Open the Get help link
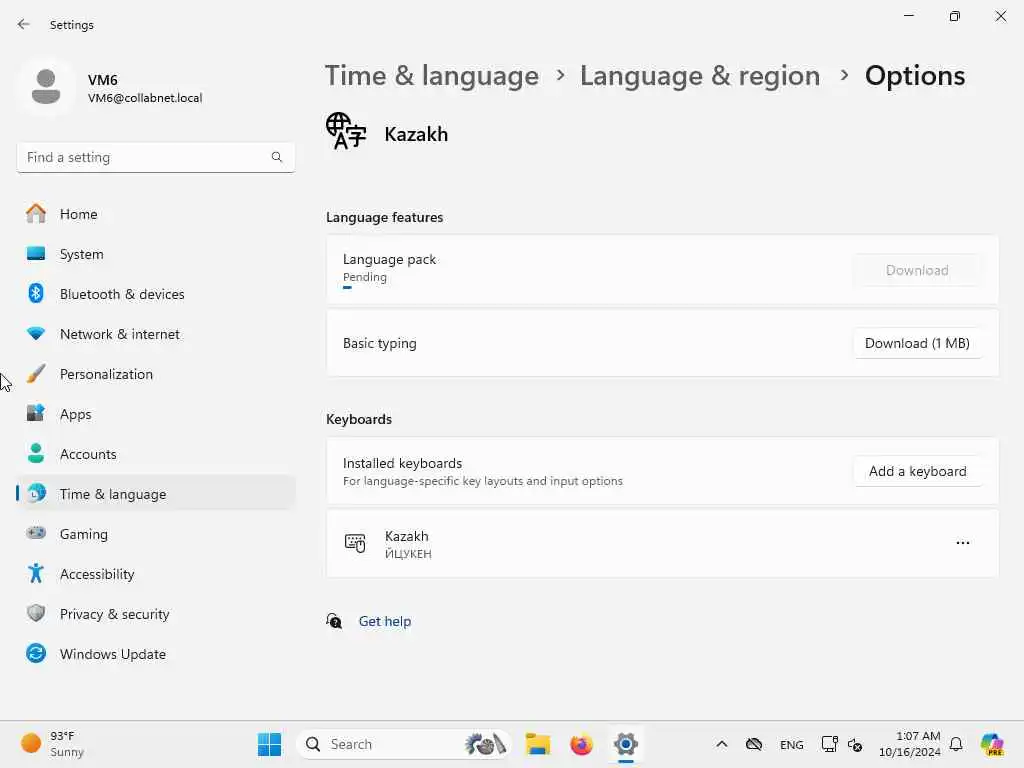 click(x=385, y=621)
